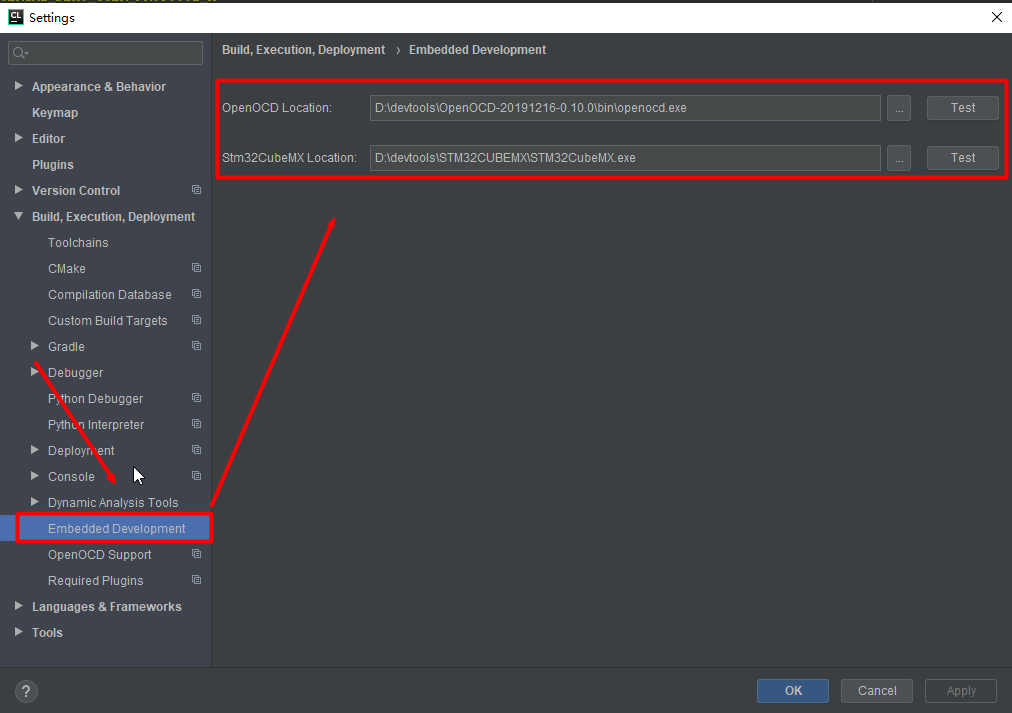Click the project-level icon beside Gradle
This screenshot has height=713, width=1012.
[196, 346]
